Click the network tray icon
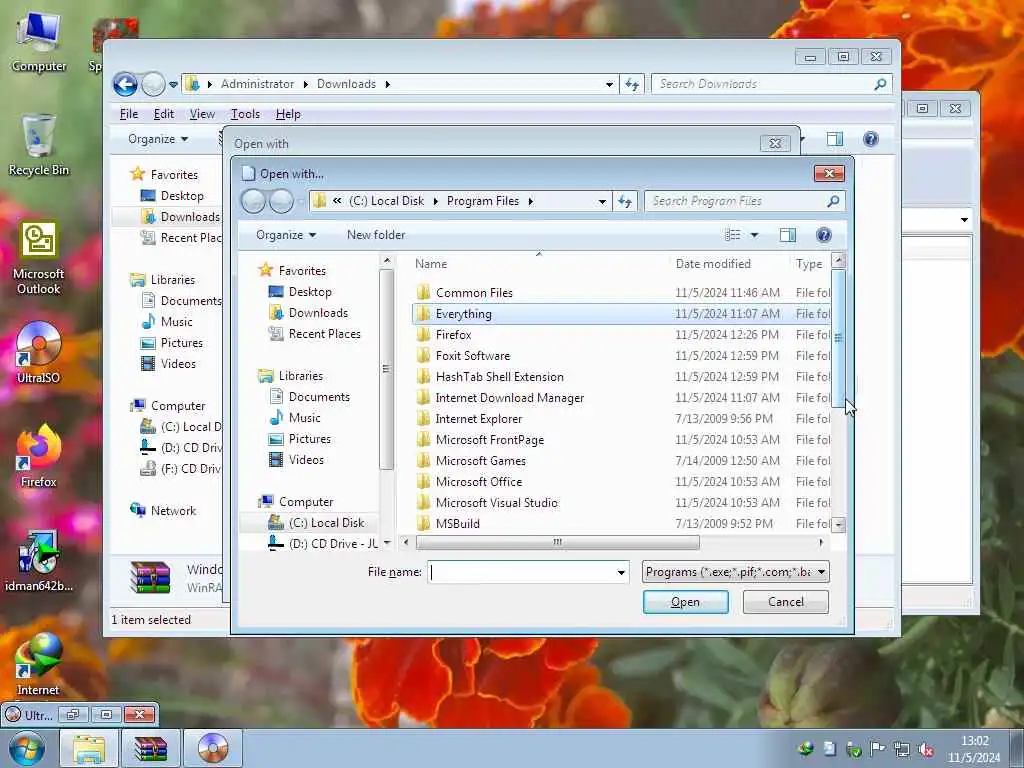1024x768 pixels. [x=902, y=749]
